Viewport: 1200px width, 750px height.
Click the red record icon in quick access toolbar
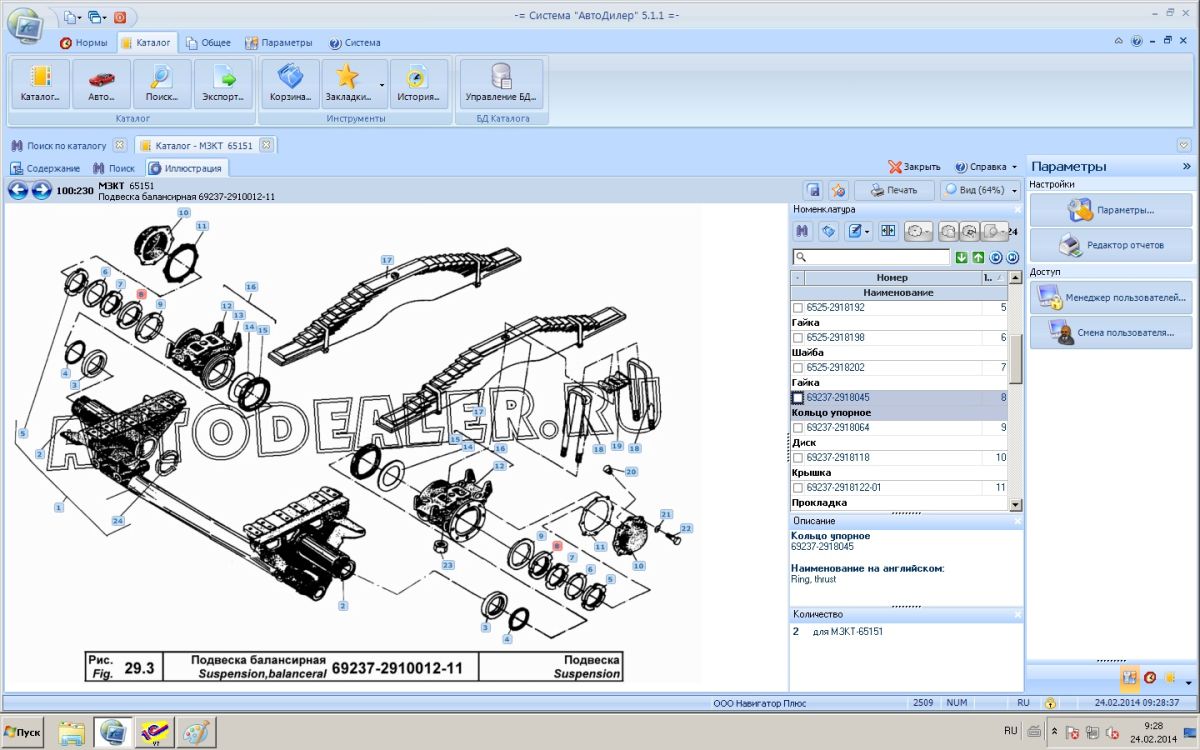(x=120, y=17)
